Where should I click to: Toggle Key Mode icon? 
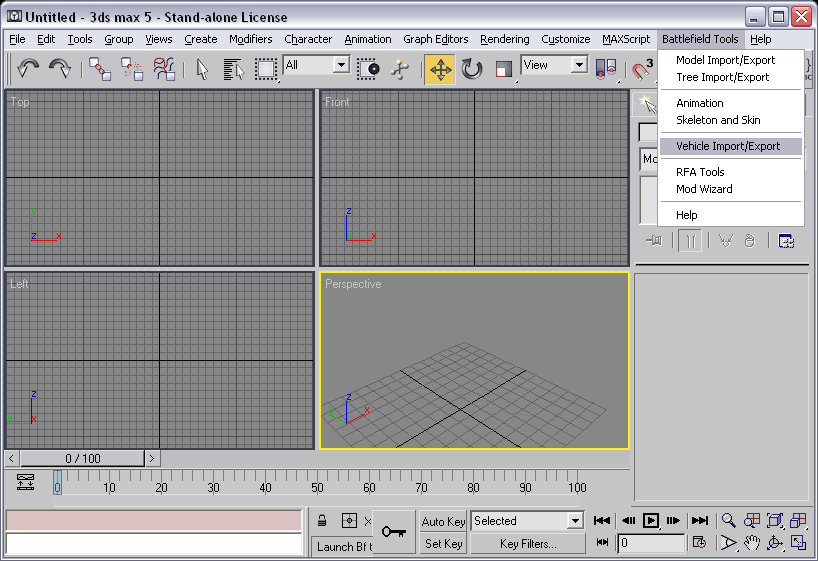(603, 543)
